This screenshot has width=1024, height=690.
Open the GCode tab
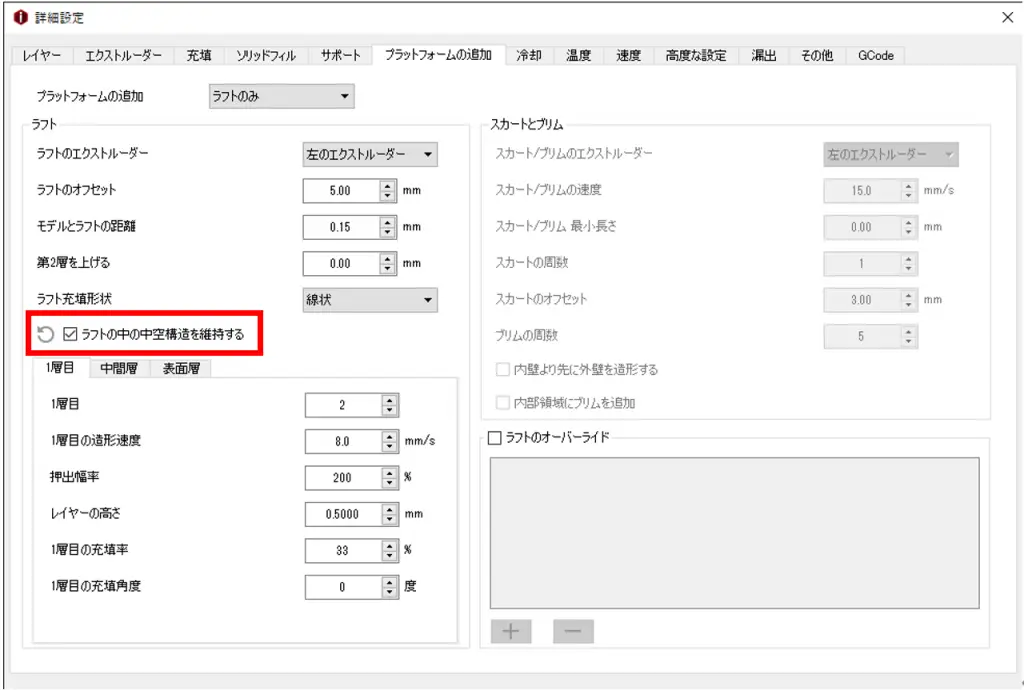[x=875, y=56]
